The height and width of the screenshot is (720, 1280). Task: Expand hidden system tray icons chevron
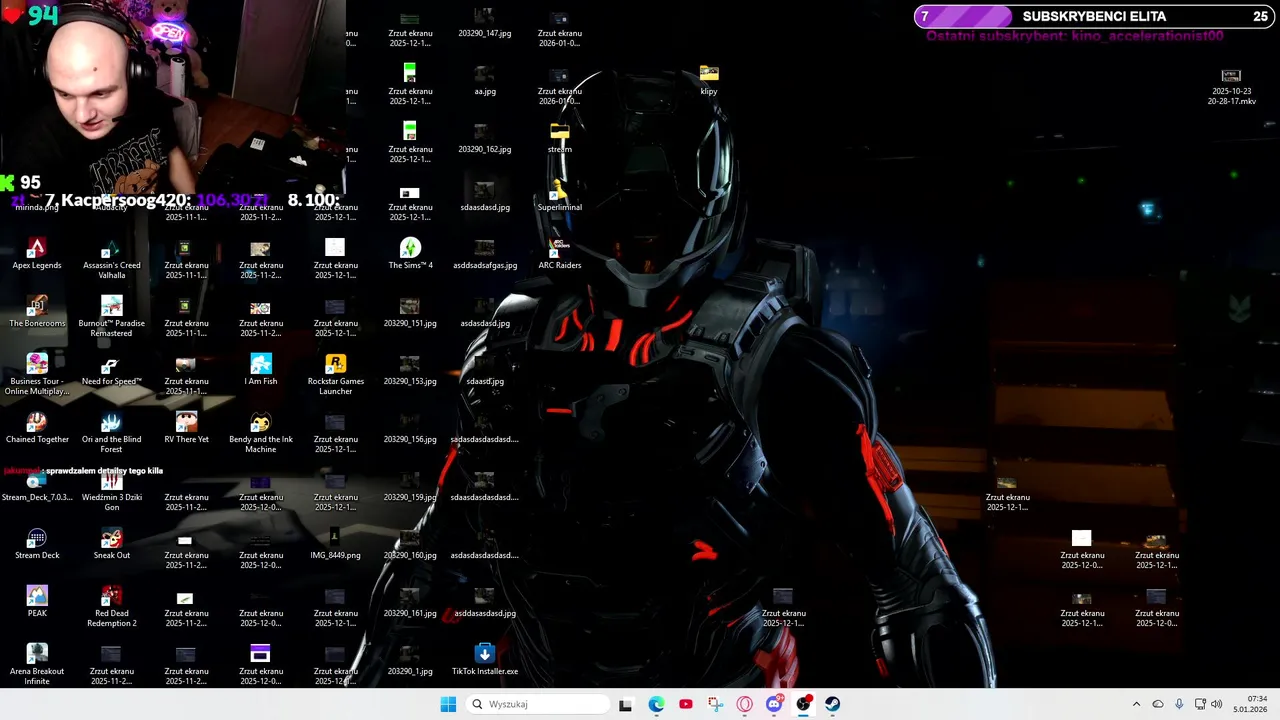pyautogui.click(x=1136, y=704)
